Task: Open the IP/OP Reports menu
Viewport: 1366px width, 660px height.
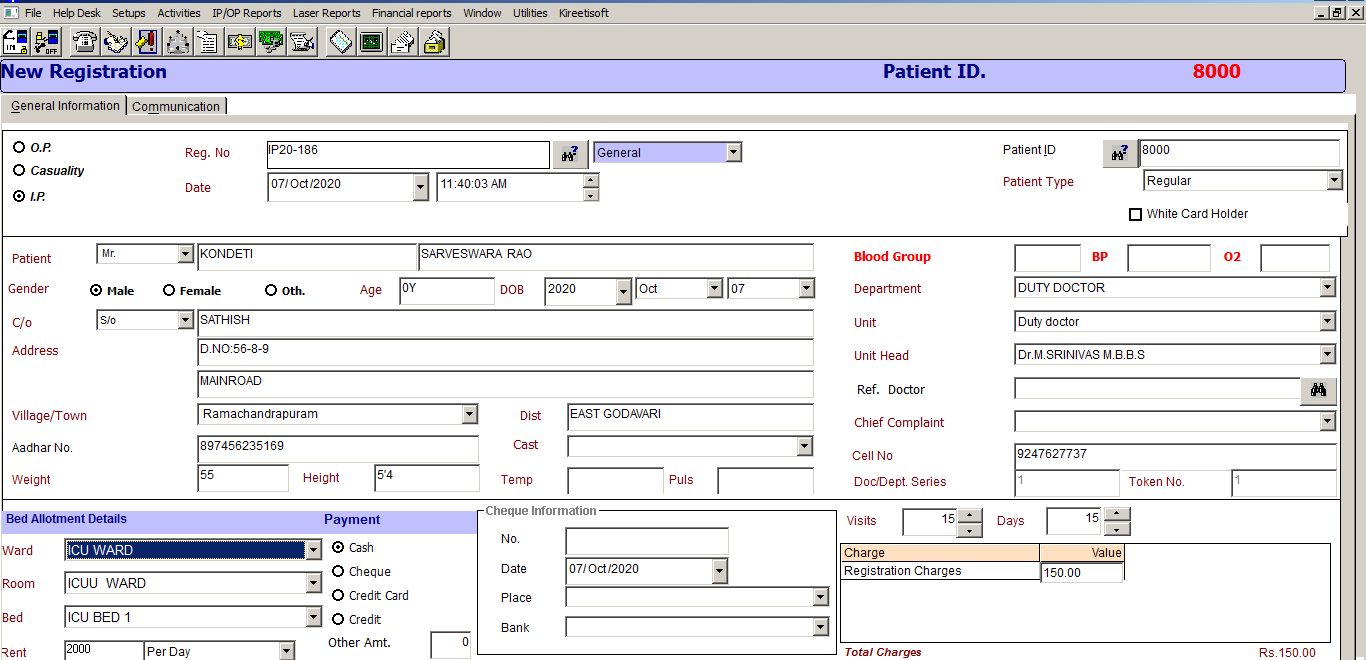Action: [247, 13]
